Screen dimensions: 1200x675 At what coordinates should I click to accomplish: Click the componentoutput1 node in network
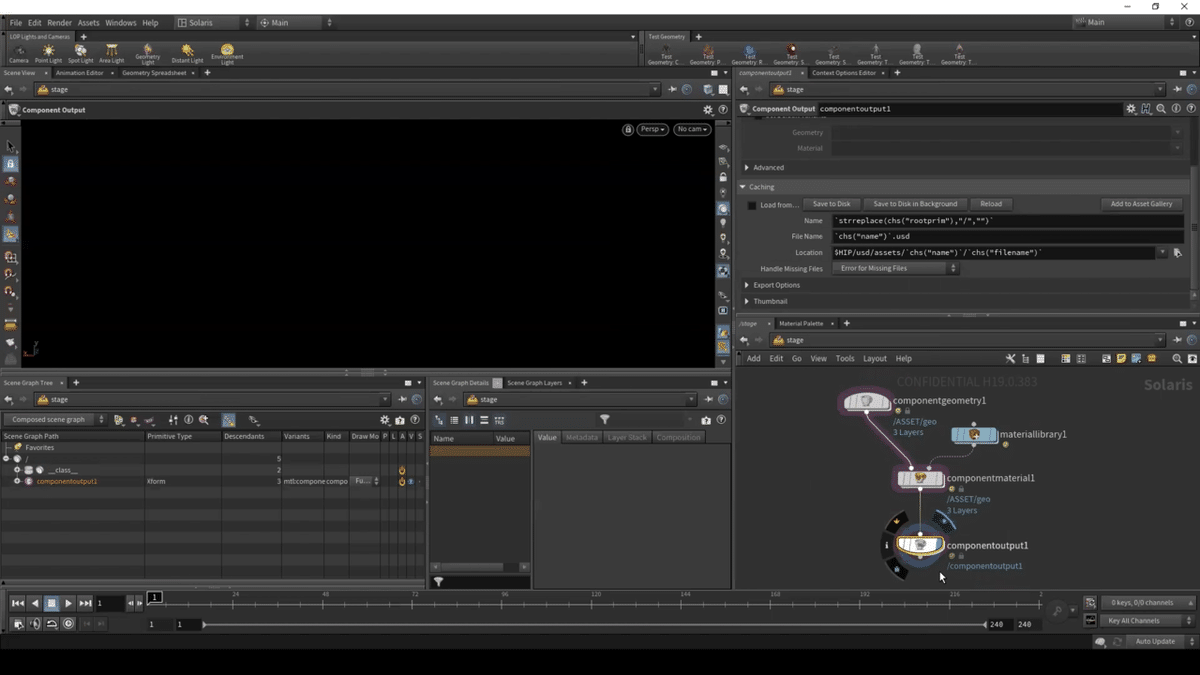(x=920, y=545)
